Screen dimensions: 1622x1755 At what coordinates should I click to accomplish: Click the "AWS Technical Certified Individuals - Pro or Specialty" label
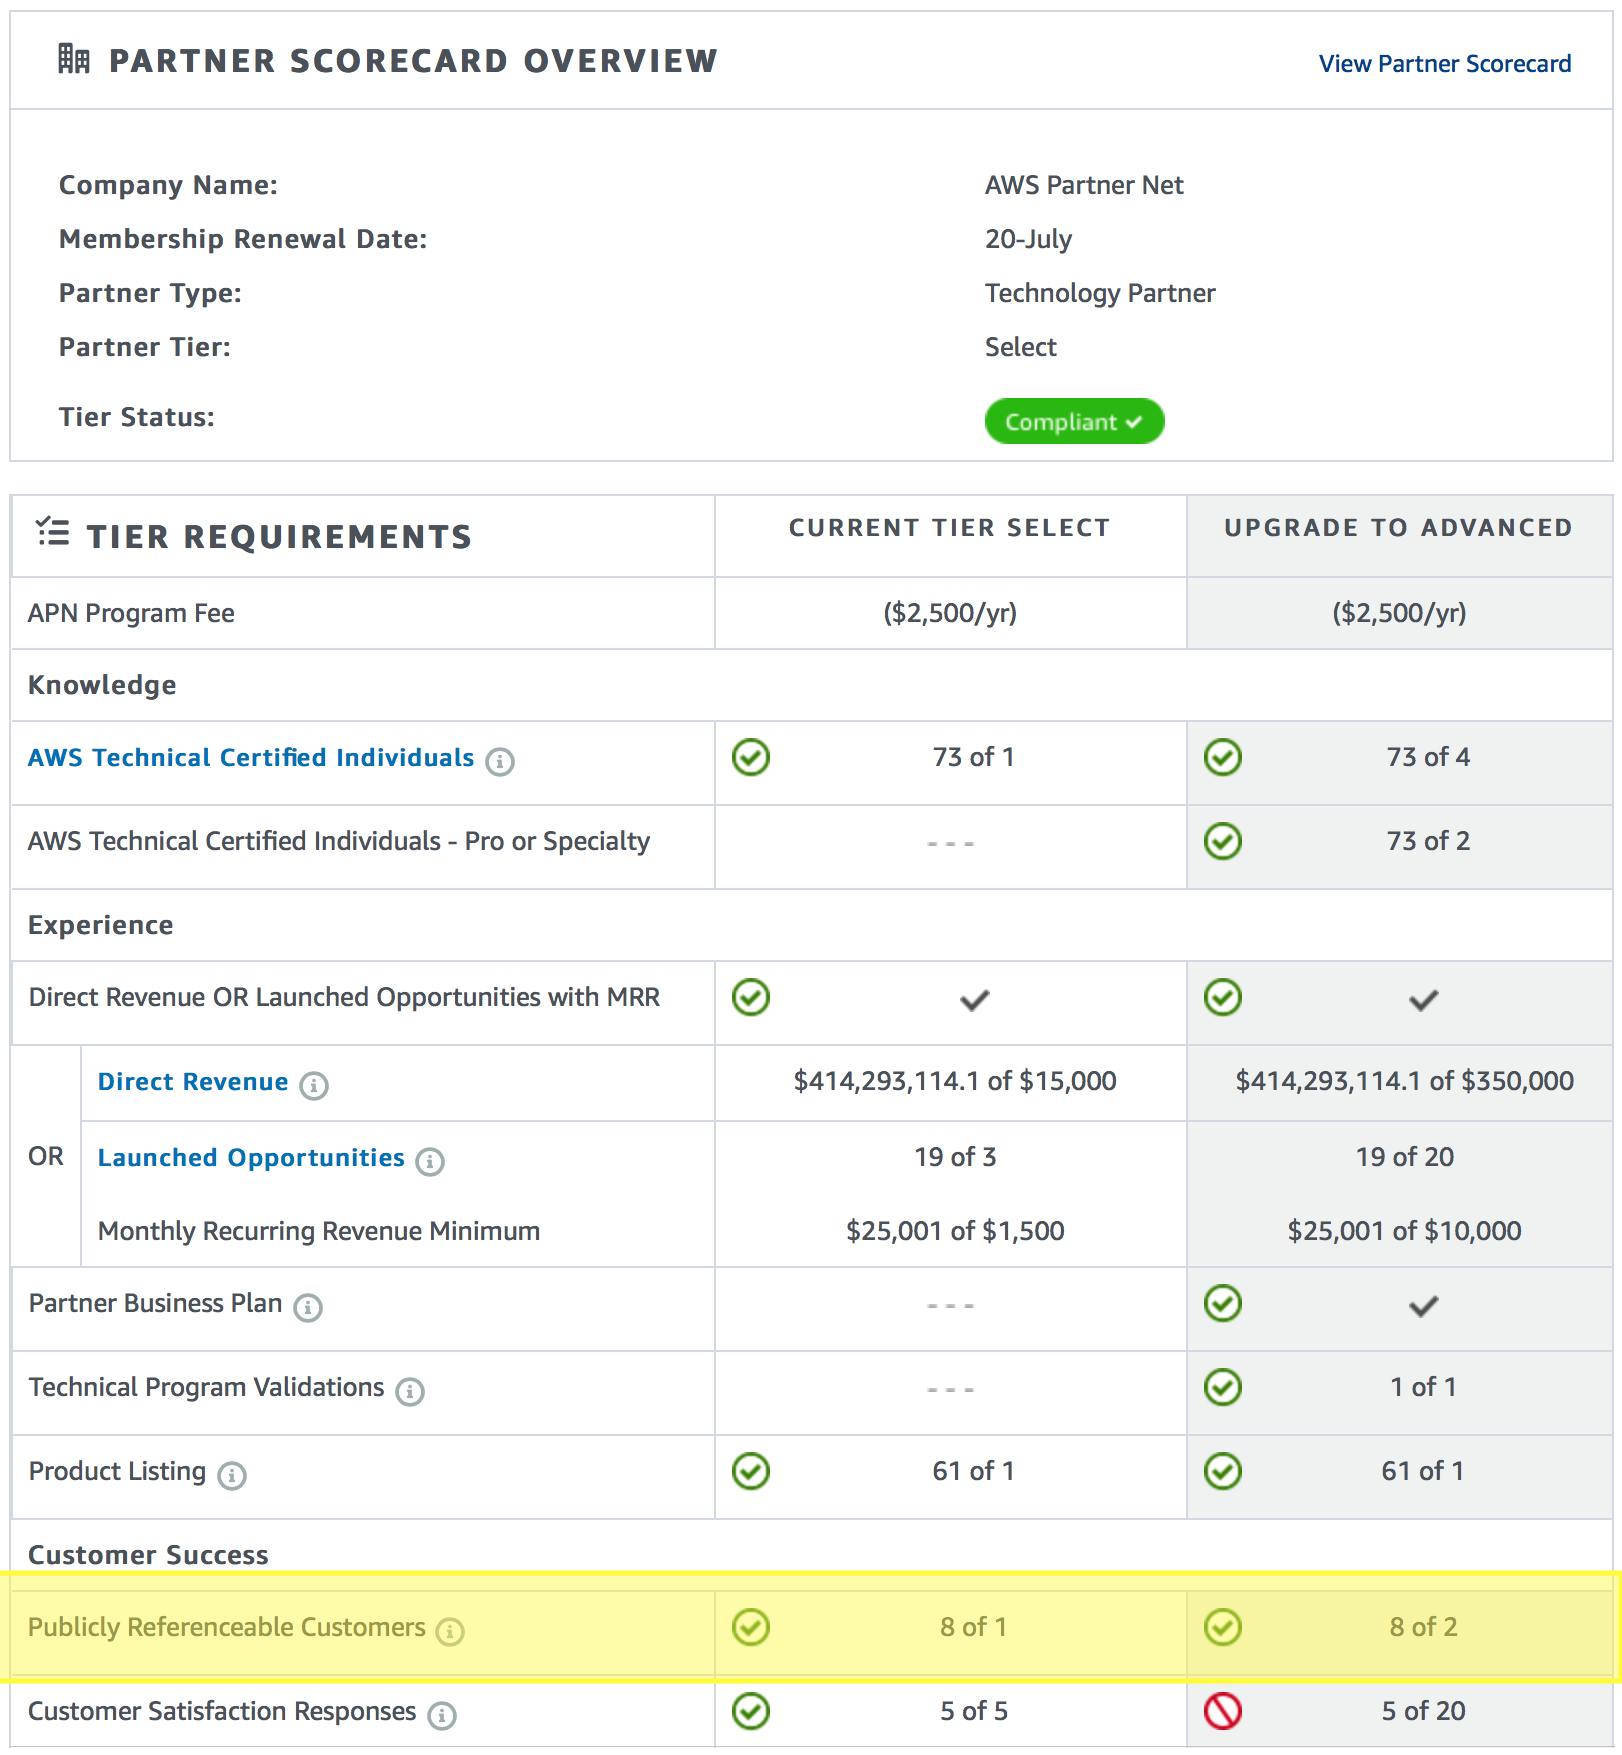[339, 841]
